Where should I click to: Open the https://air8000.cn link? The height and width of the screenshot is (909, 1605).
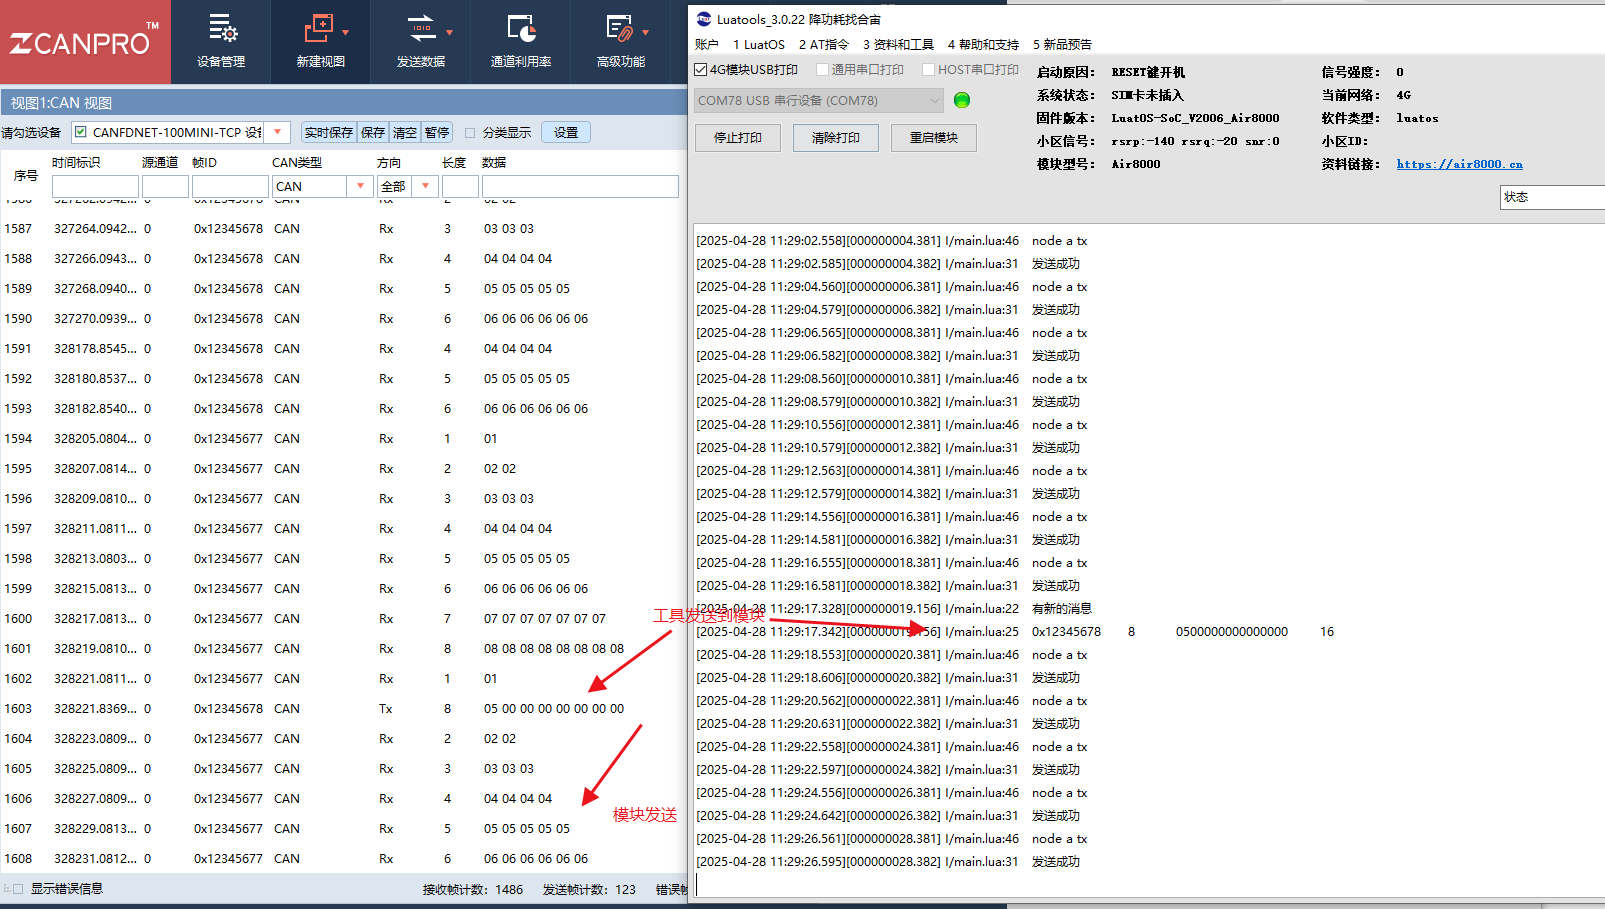(x=1459, y=165)
